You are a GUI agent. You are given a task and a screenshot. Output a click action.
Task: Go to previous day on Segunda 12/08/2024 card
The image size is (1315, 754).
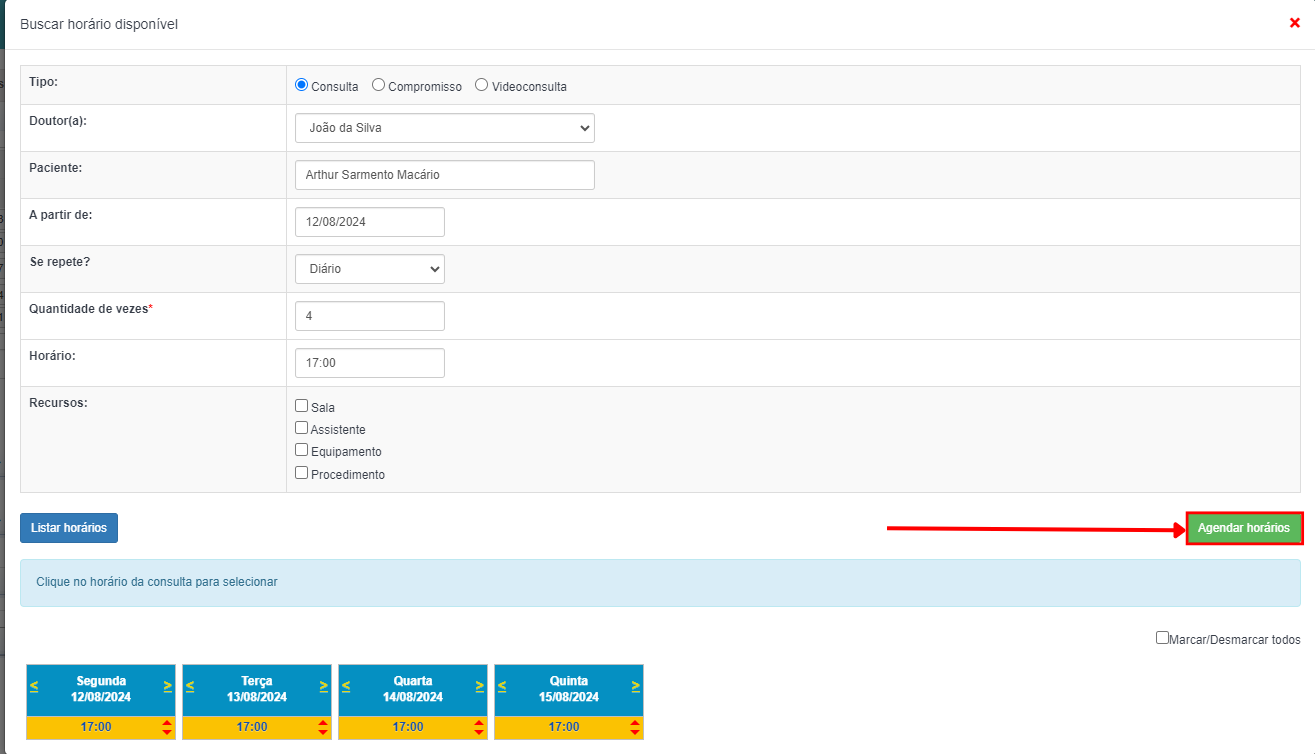click(x=34, y=686)
